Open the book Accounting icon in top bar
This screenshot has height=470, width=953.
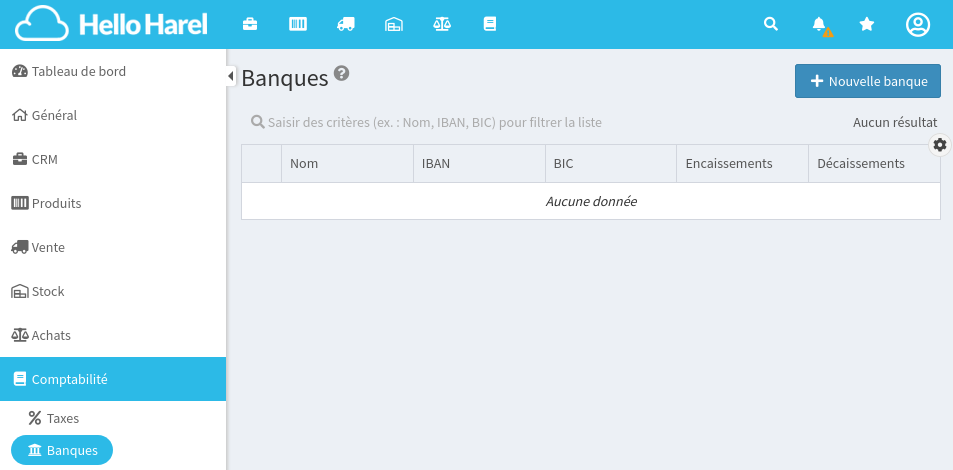489,24
